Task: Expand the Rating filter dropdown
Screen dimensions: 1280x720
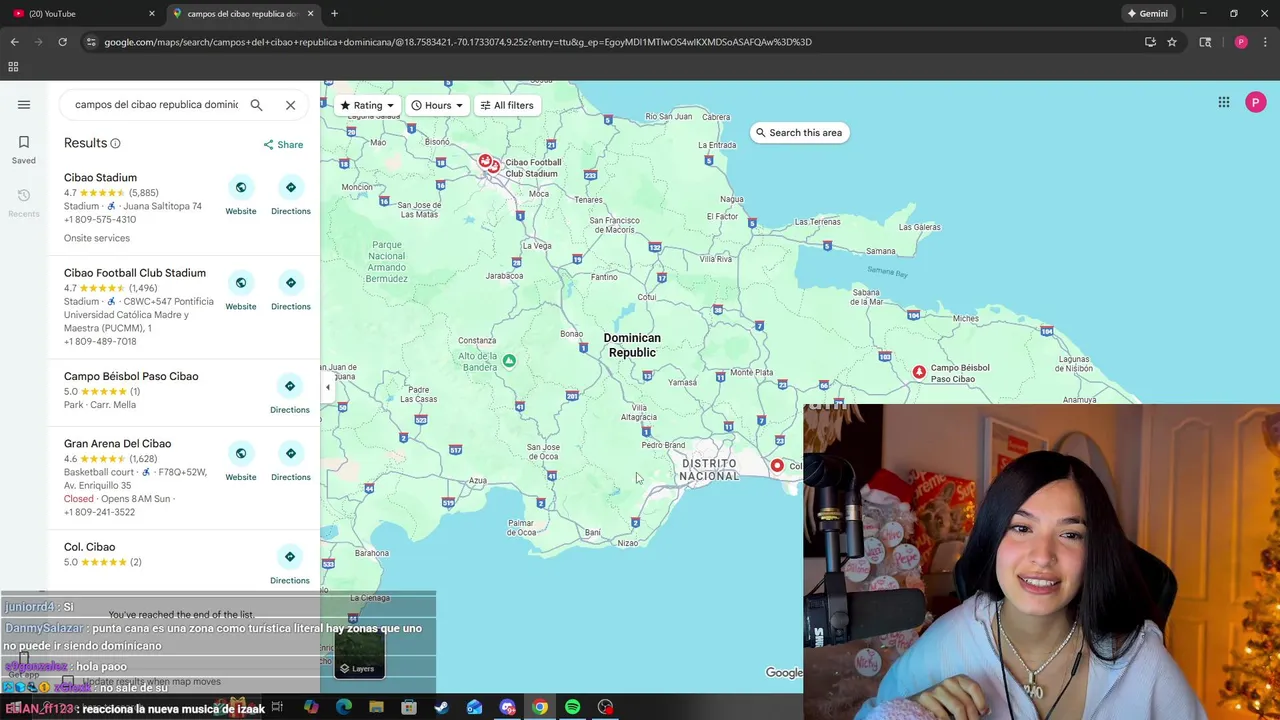Action: (x=367, y=105)
